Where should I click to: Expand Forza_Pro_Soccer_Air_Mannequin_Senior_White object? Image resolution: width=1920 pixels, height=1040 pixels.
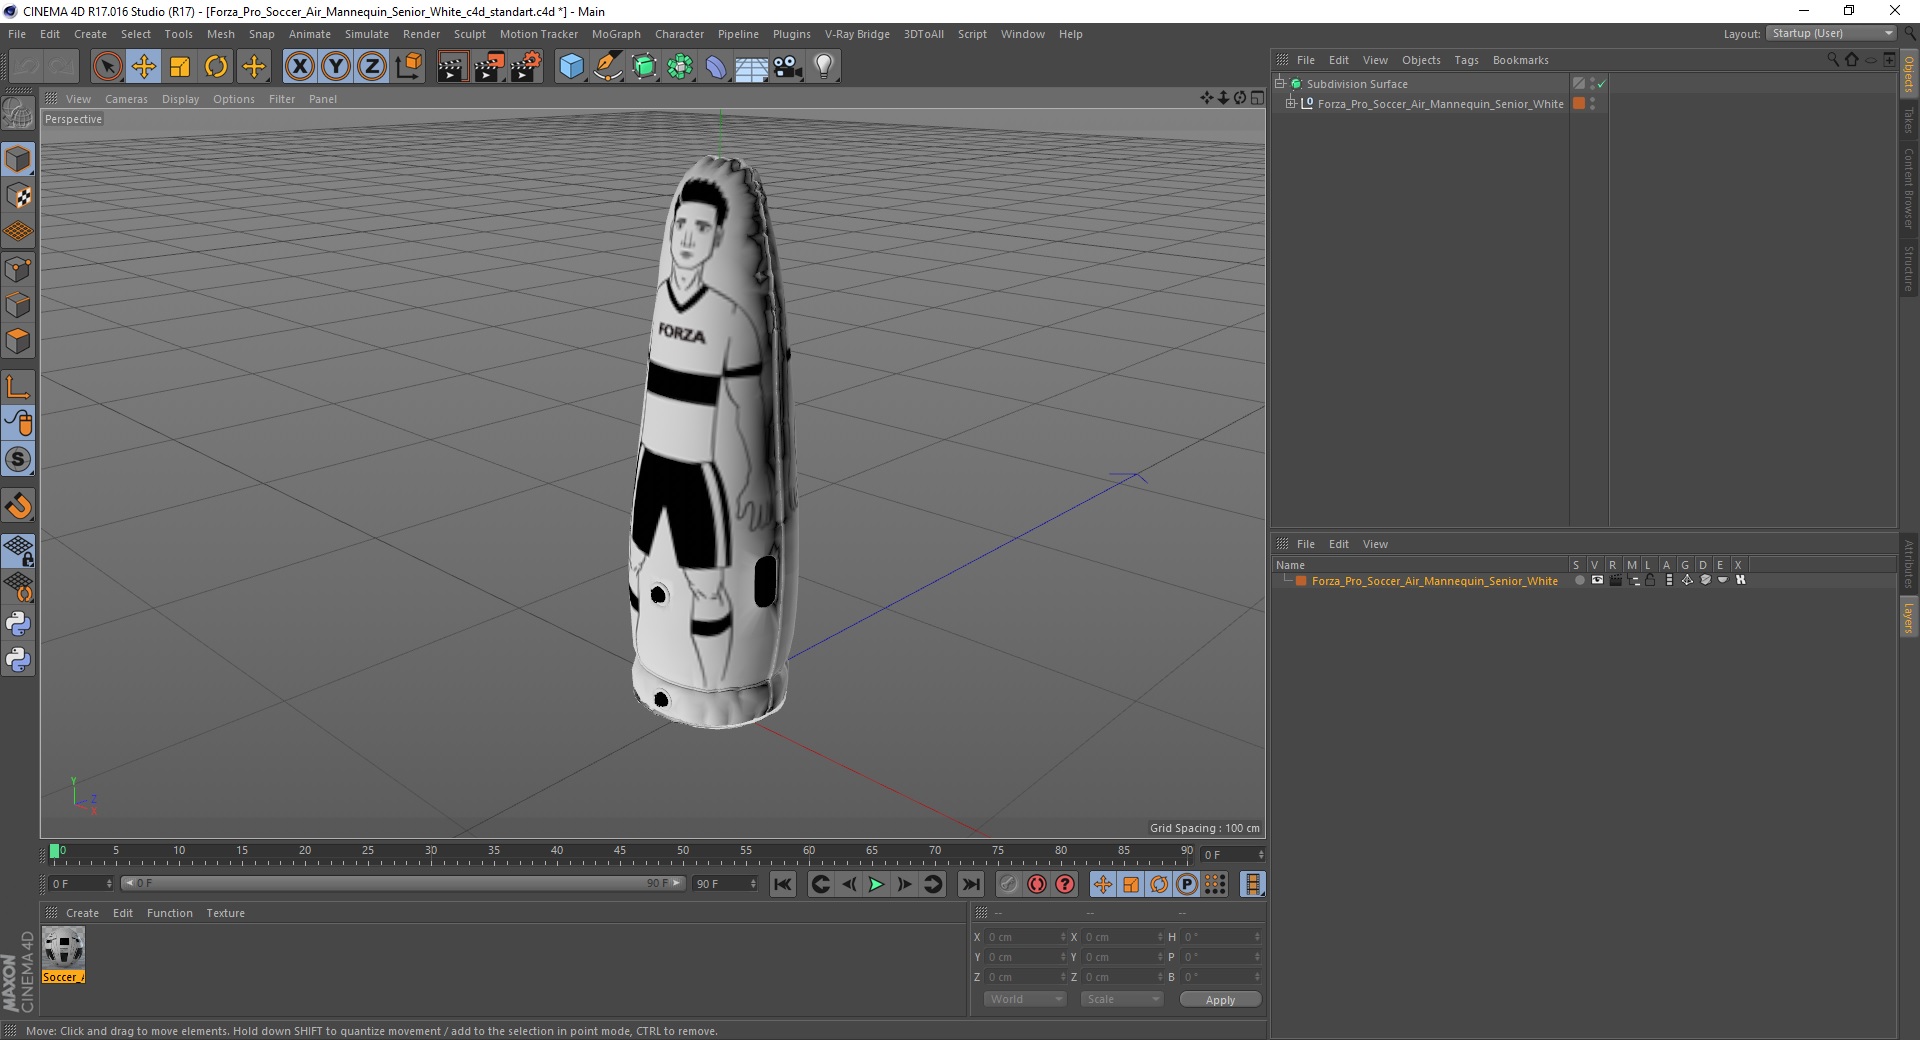coord(1290,103)
